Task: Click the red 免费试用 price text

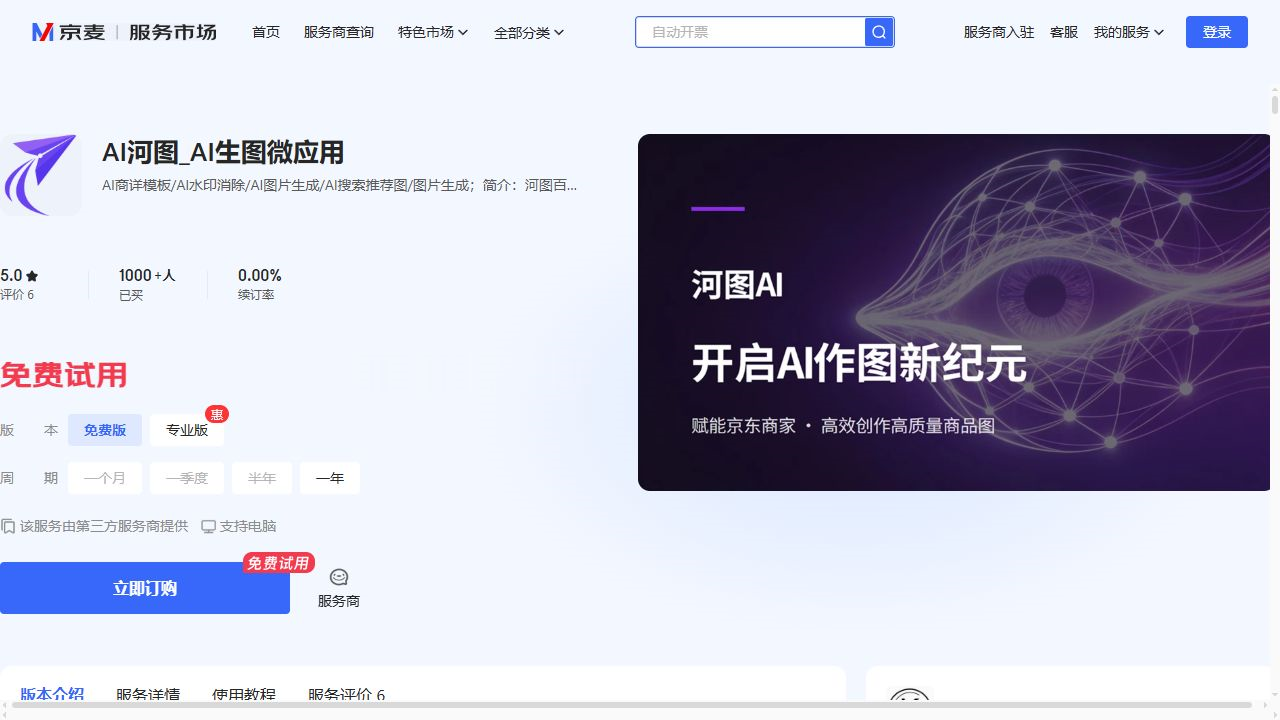Action: point(64,375)
